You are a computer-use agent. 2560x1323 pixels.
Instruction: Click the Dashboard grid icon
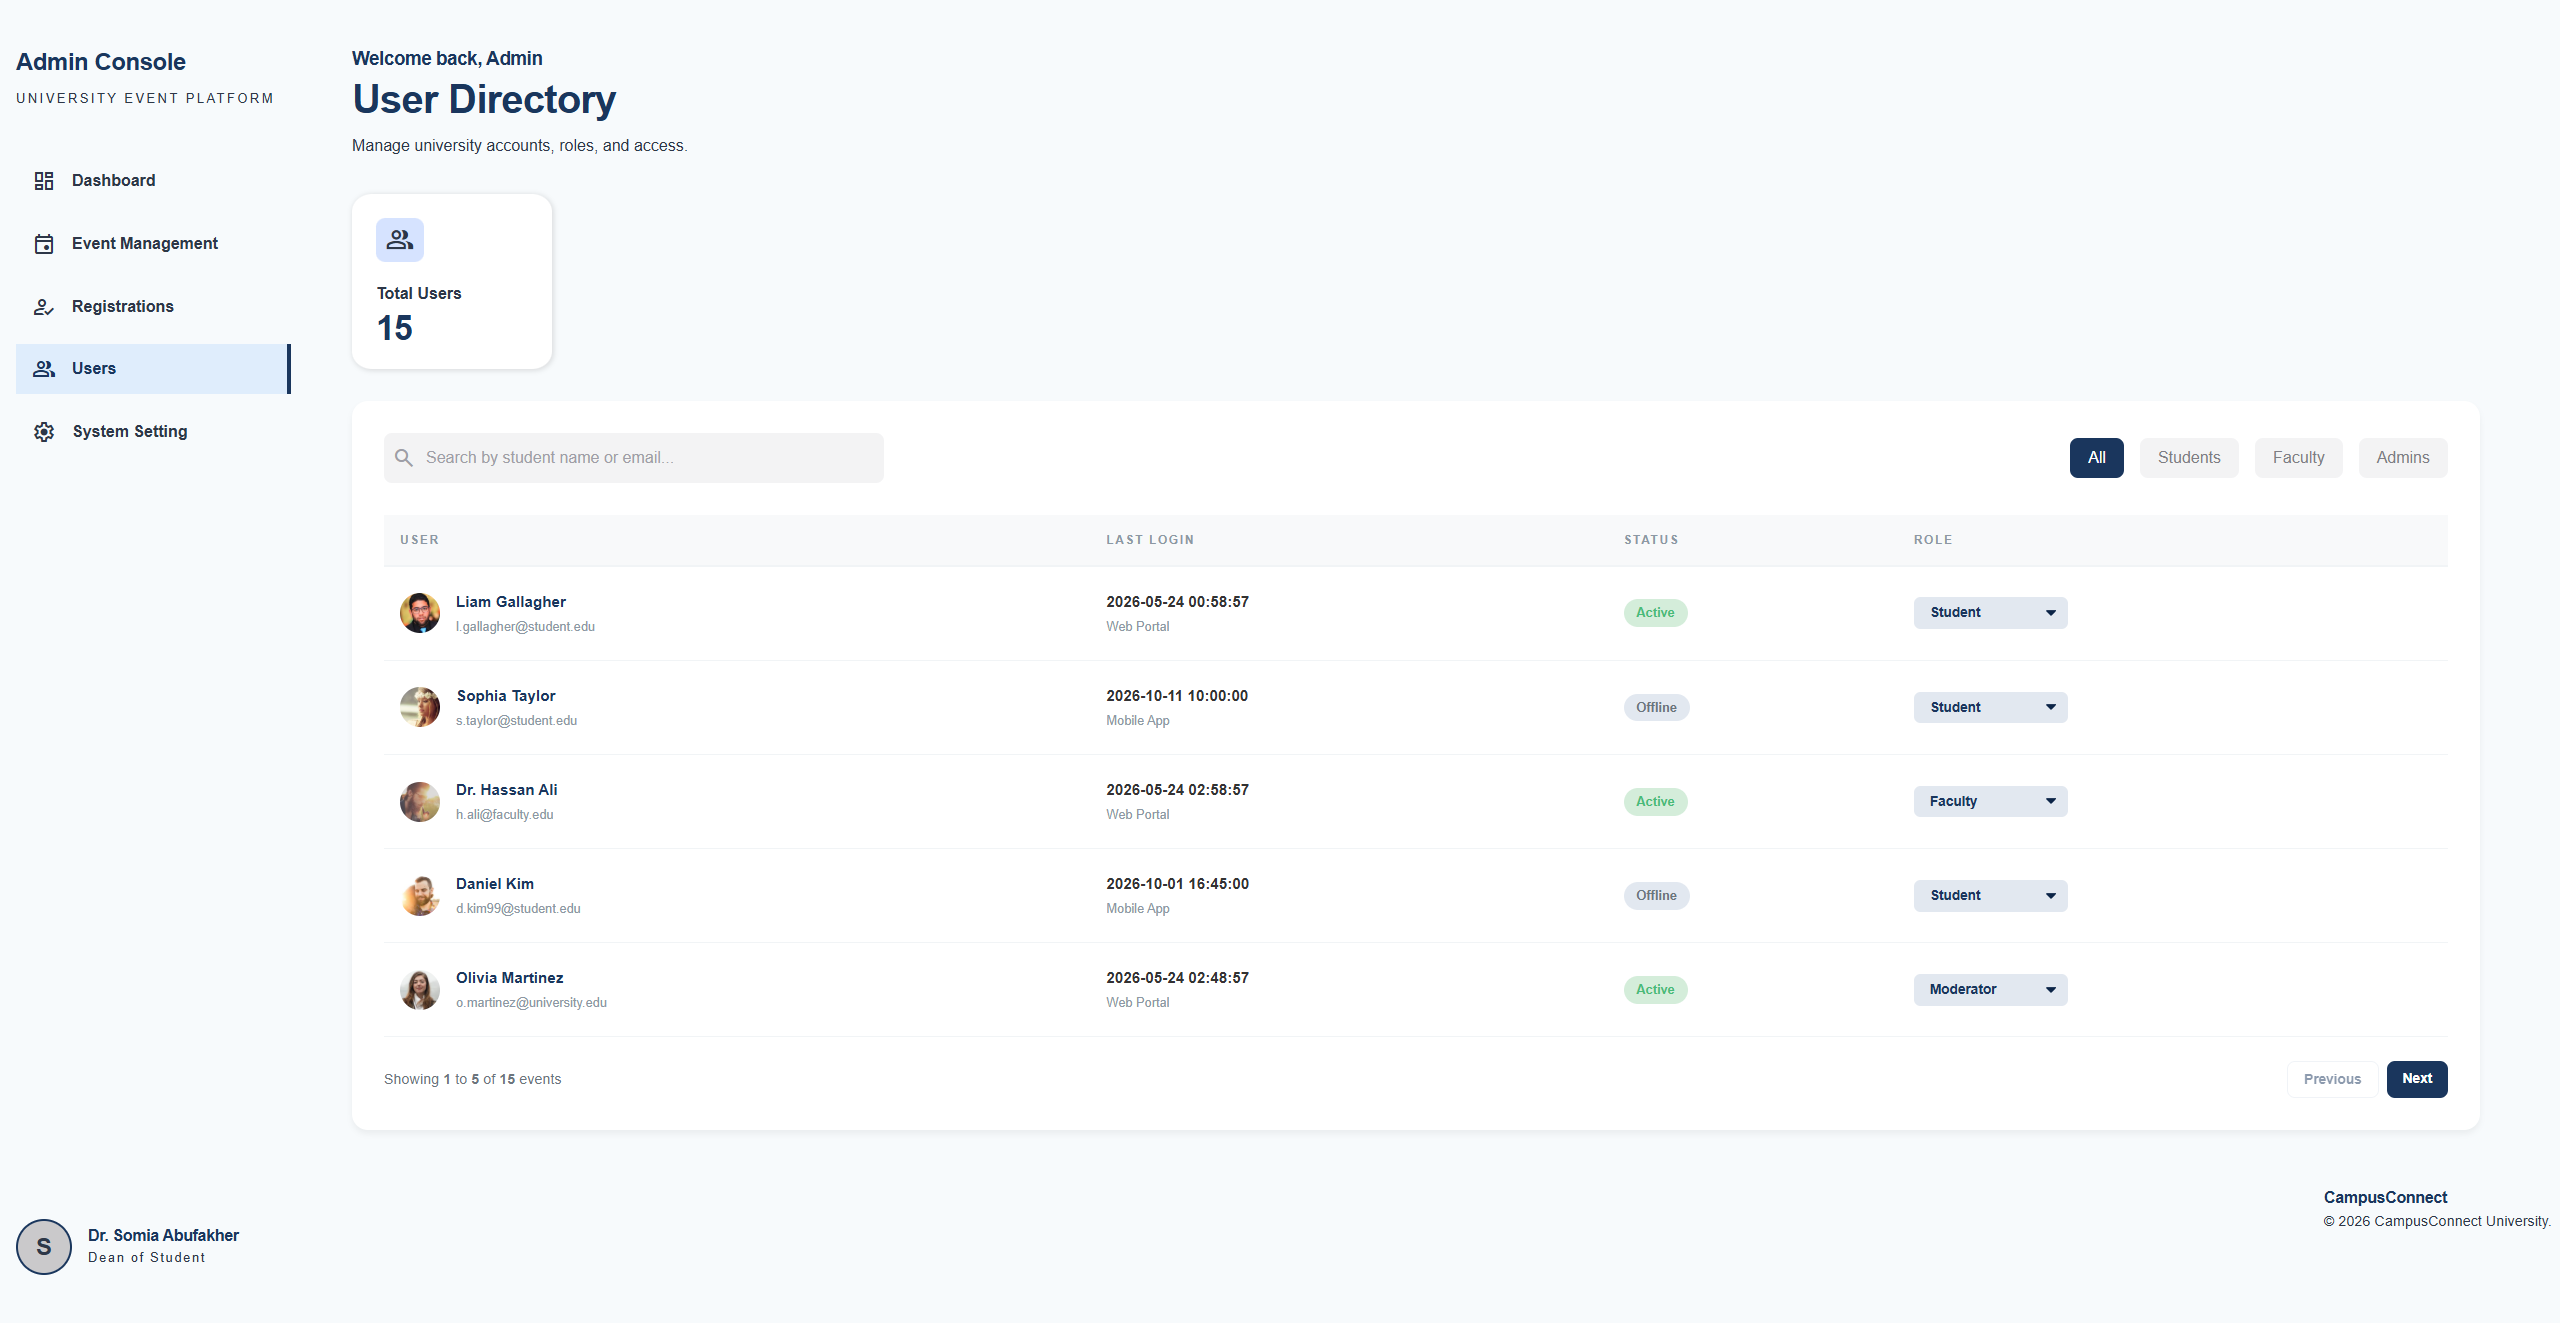(44, 181)
